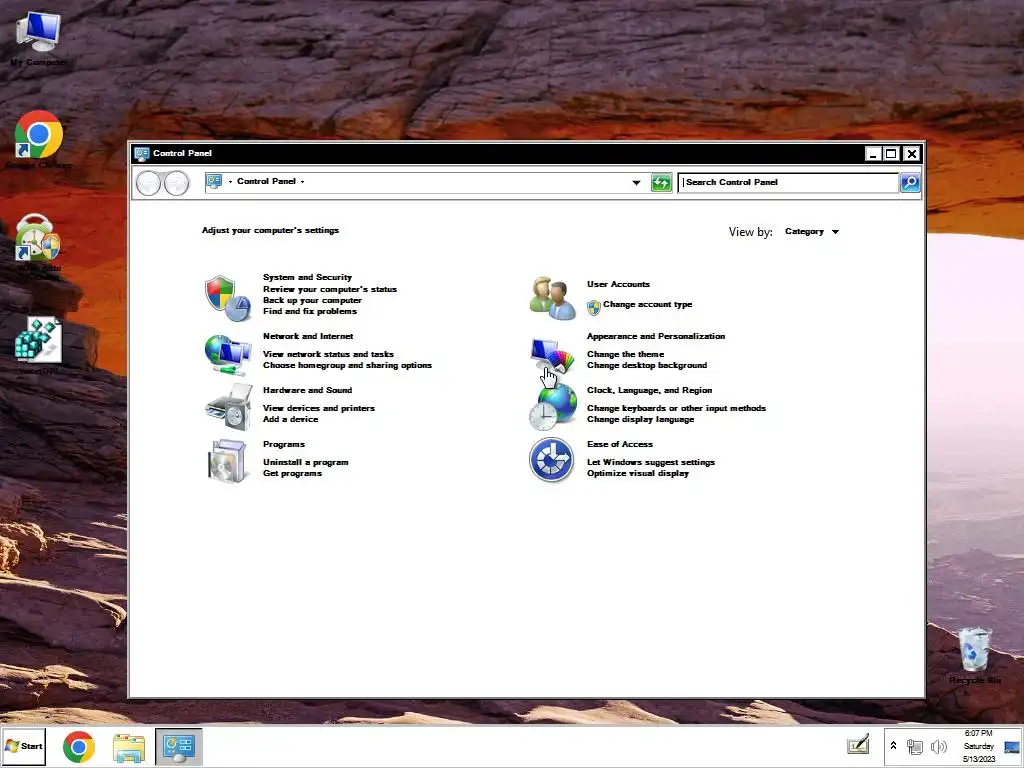Screen dimensions: 1024x768
Task: Click the volume speaker tray icon
Action: [x=938, y=746]
